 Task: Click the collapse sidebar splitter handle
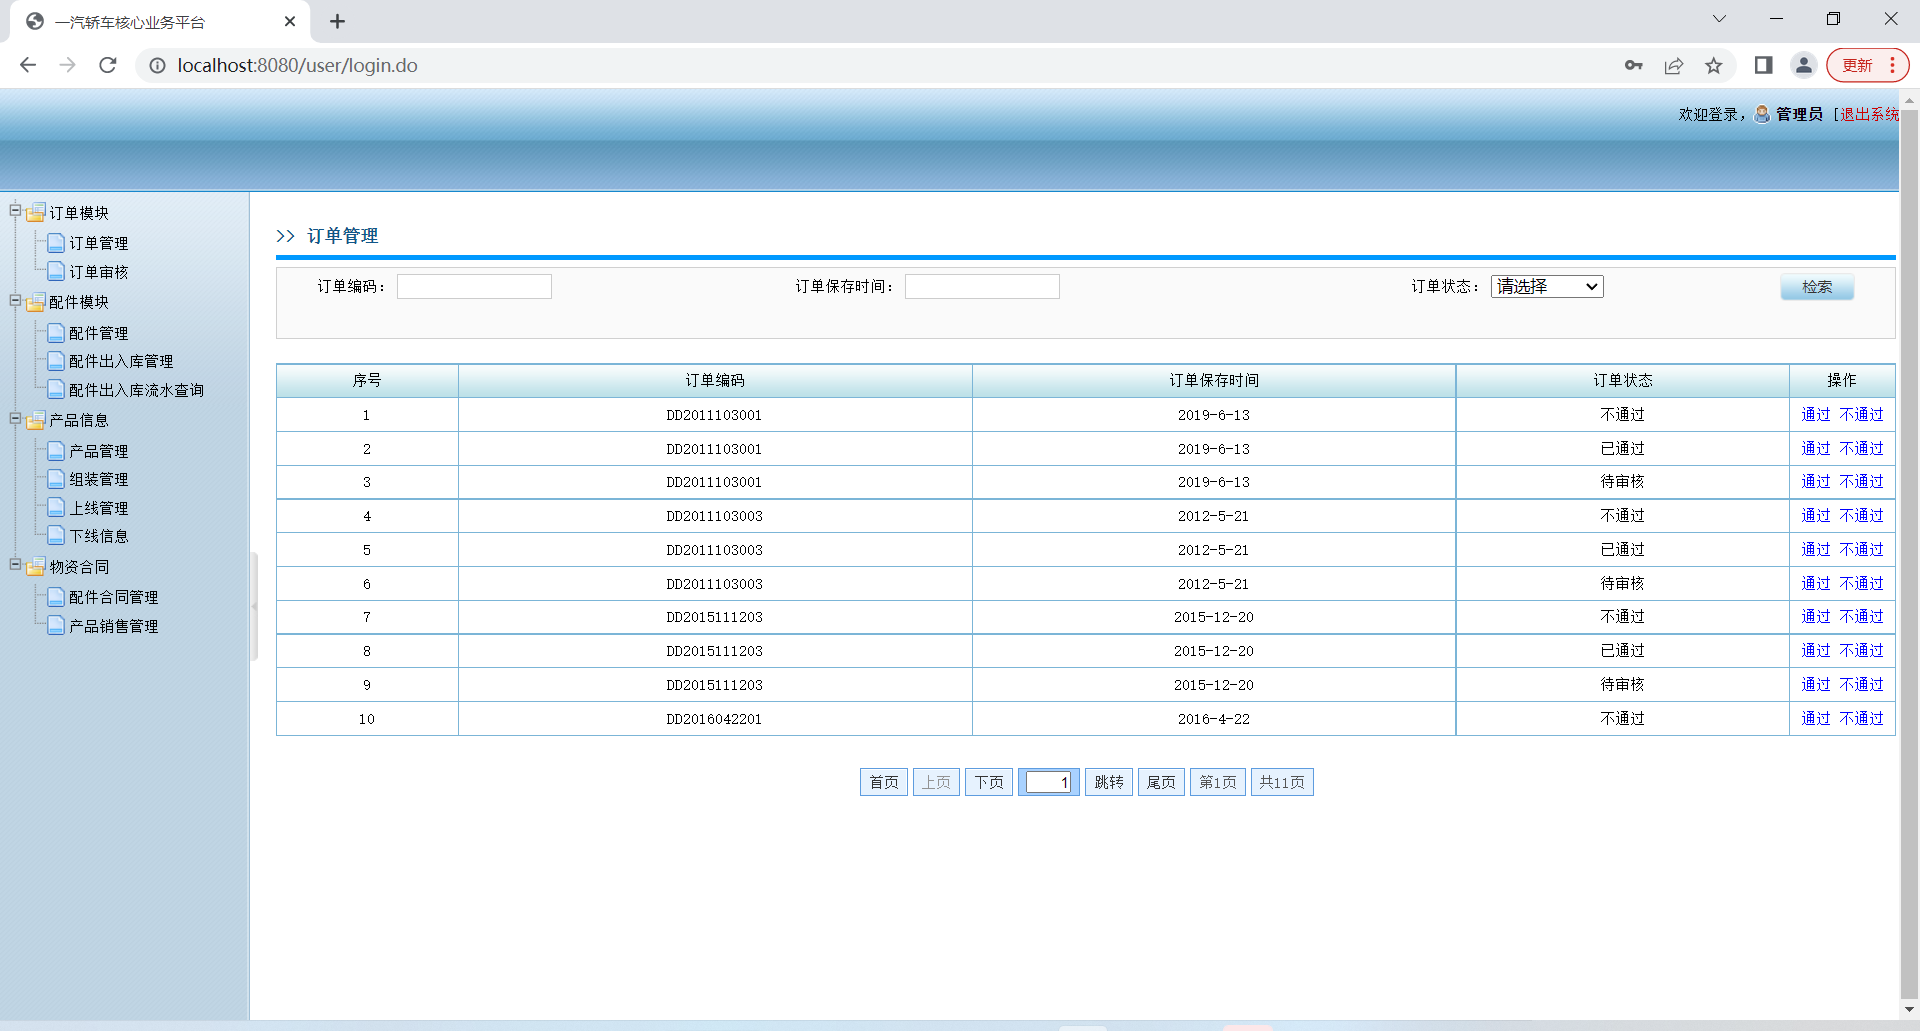tap(254, 606)
